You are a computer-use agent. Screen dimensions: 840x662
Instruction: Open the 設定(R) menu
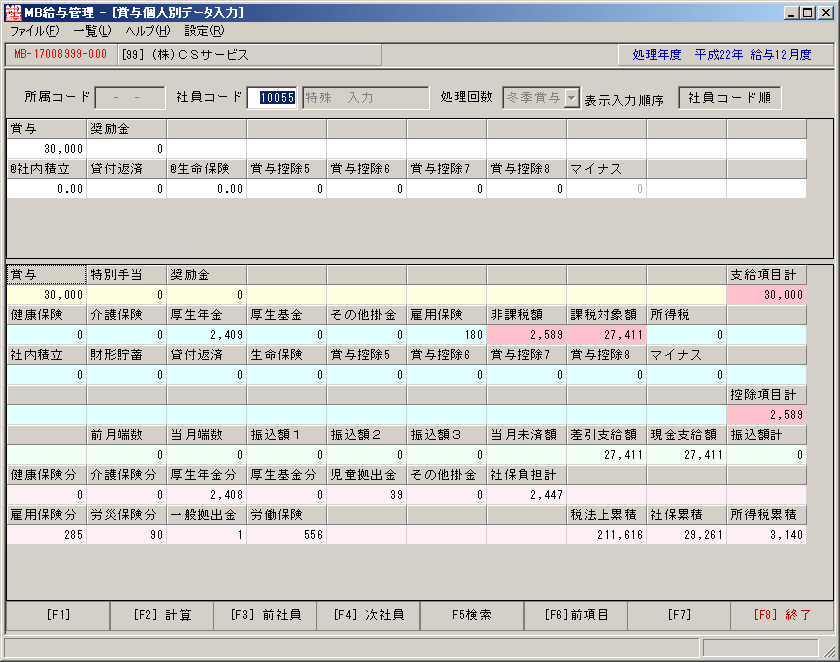204,31
